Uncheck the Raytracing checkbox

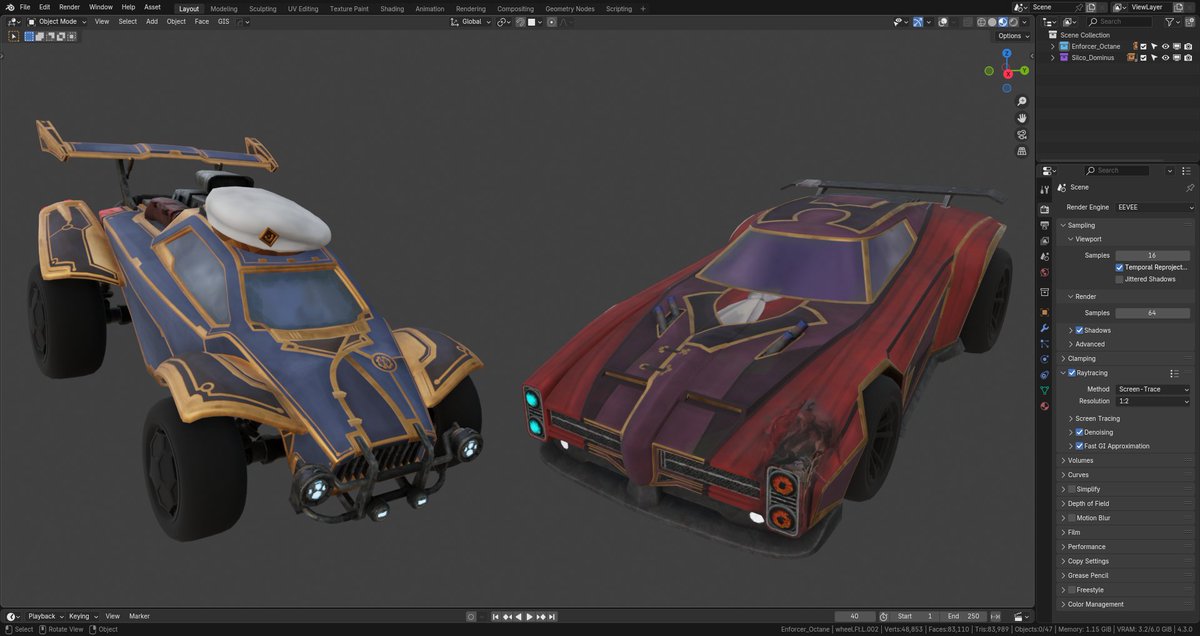pyautogui.click(x=1072, y=373)
